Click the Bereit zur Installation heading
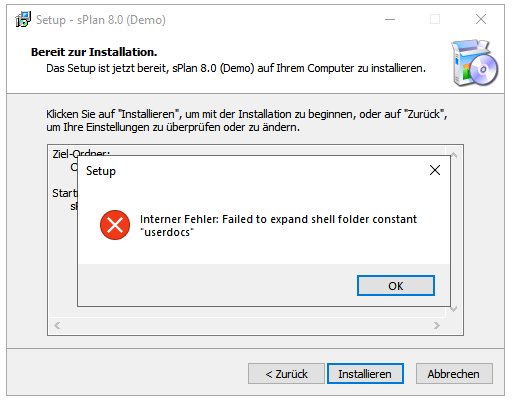 tap(94, 52)
